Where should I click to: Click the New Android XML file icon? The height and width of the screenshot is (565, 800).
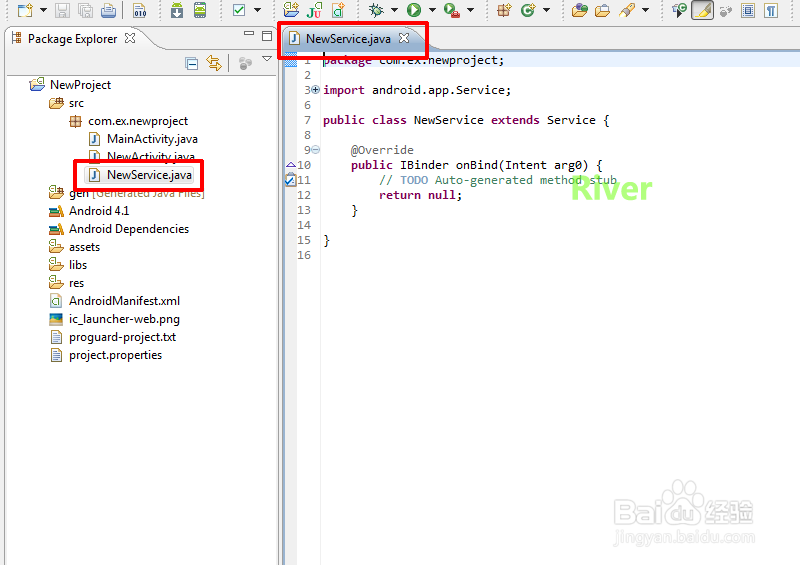pos(338,10)
